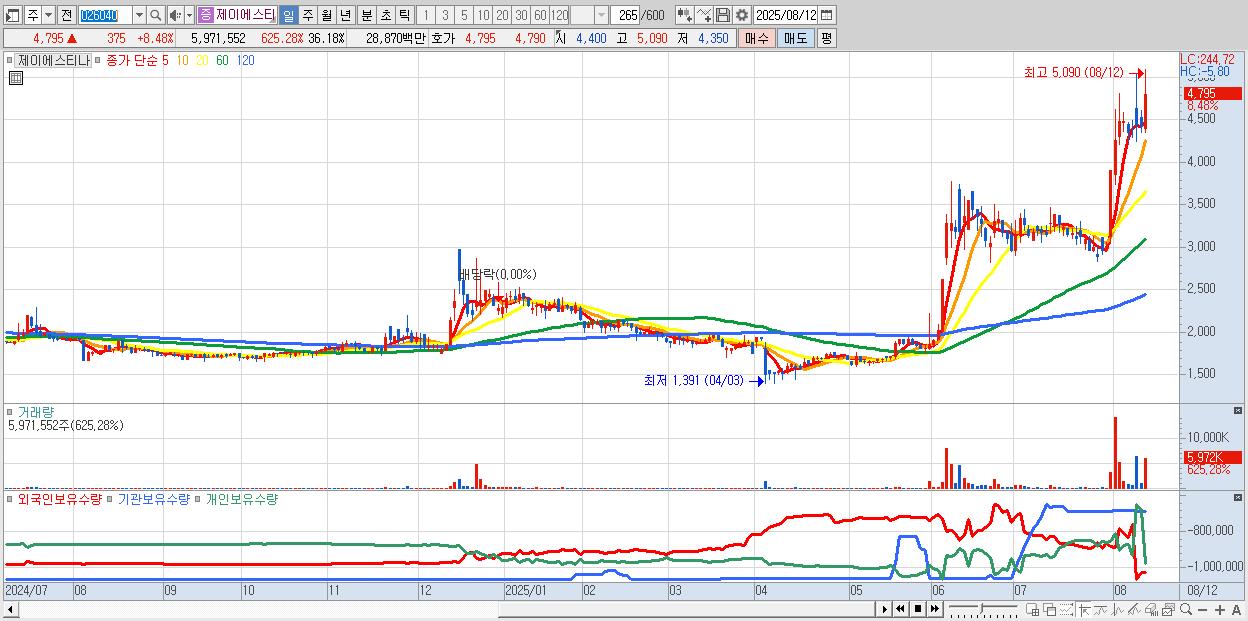Click the zigzag chart tool icon
Screen dimensions: 1248x621
pyautogui.click(x=1118, y=610)
